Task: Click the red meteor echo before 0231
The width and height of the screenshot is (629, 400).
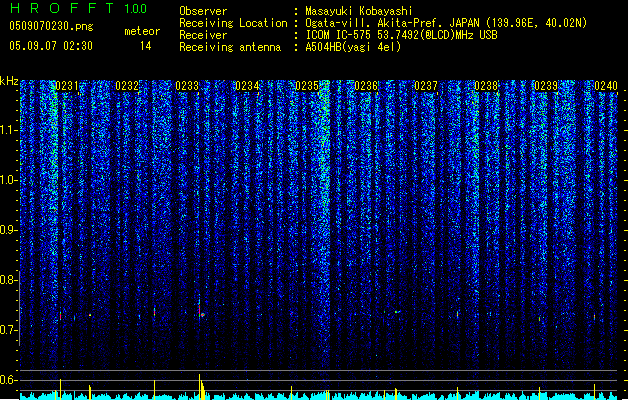Action: point(61,316)
